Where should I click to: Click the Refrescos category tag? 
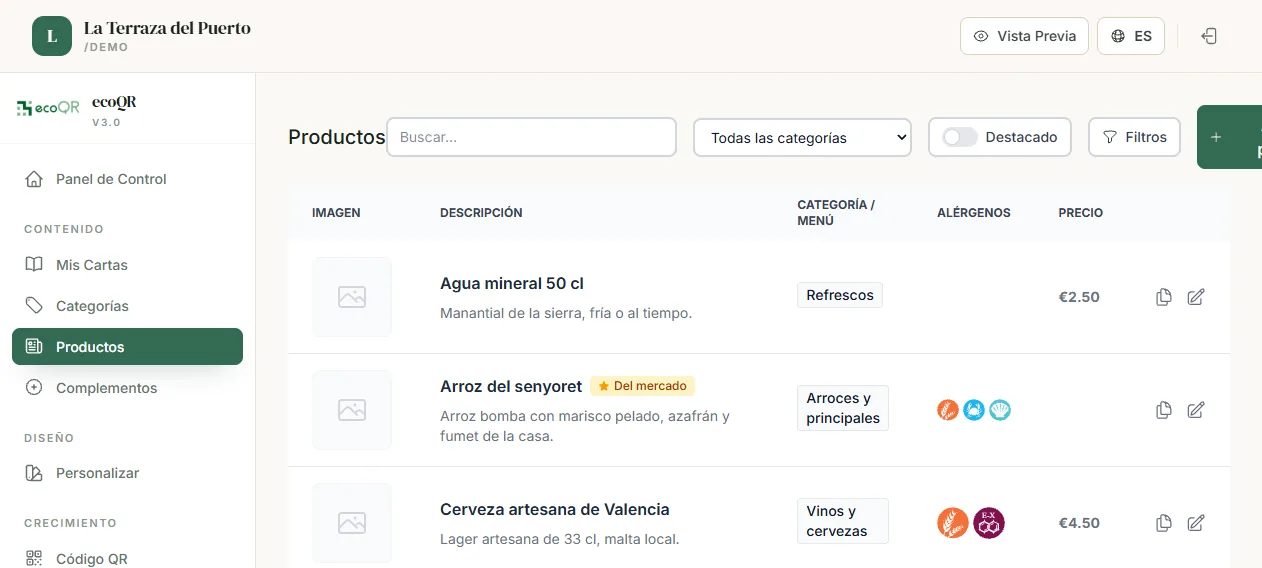point(840,295)
